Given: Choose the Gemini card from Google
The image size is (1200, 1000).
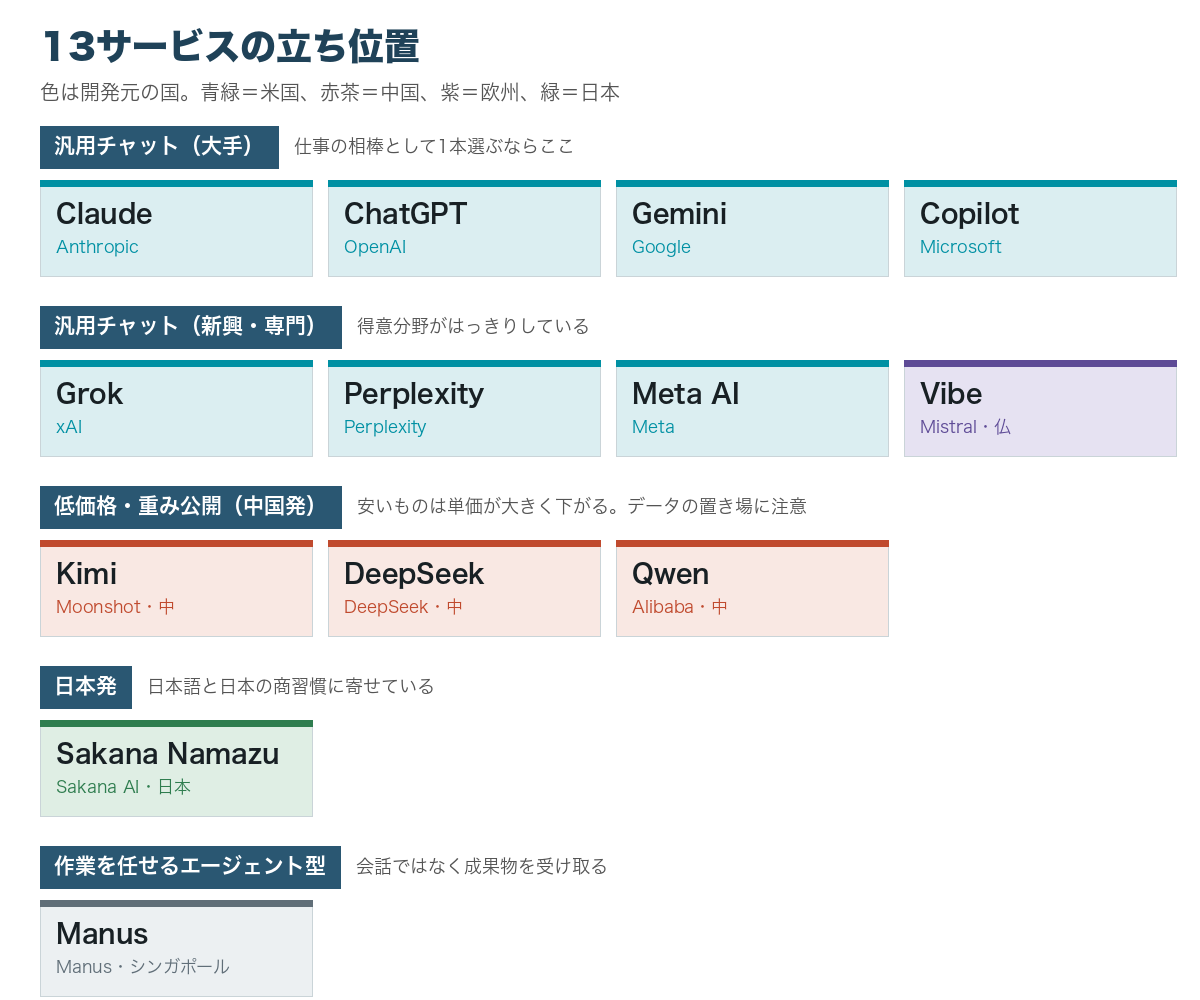Looking at the screenshot, I should click(x=752, y=228).
